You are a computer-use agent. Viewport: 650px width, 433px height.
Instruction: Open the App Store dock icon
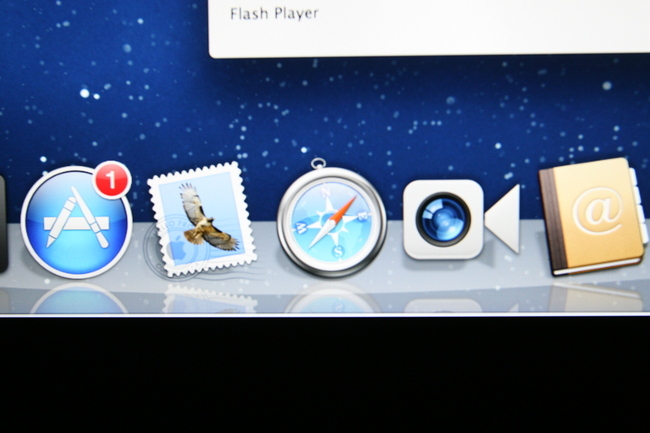[x=77, y=222]
